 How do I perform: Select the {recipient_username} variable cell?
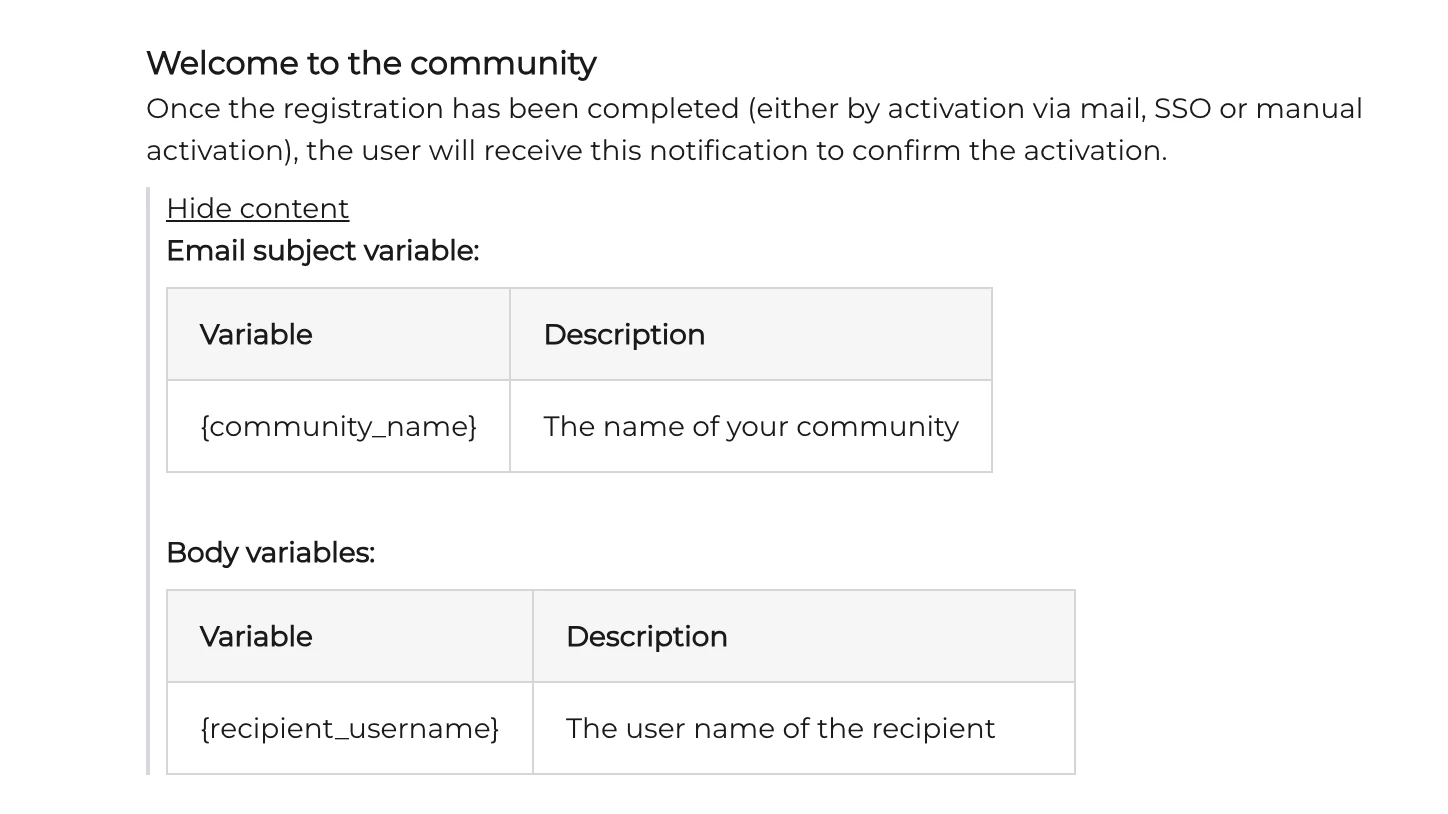coord(350,728)
